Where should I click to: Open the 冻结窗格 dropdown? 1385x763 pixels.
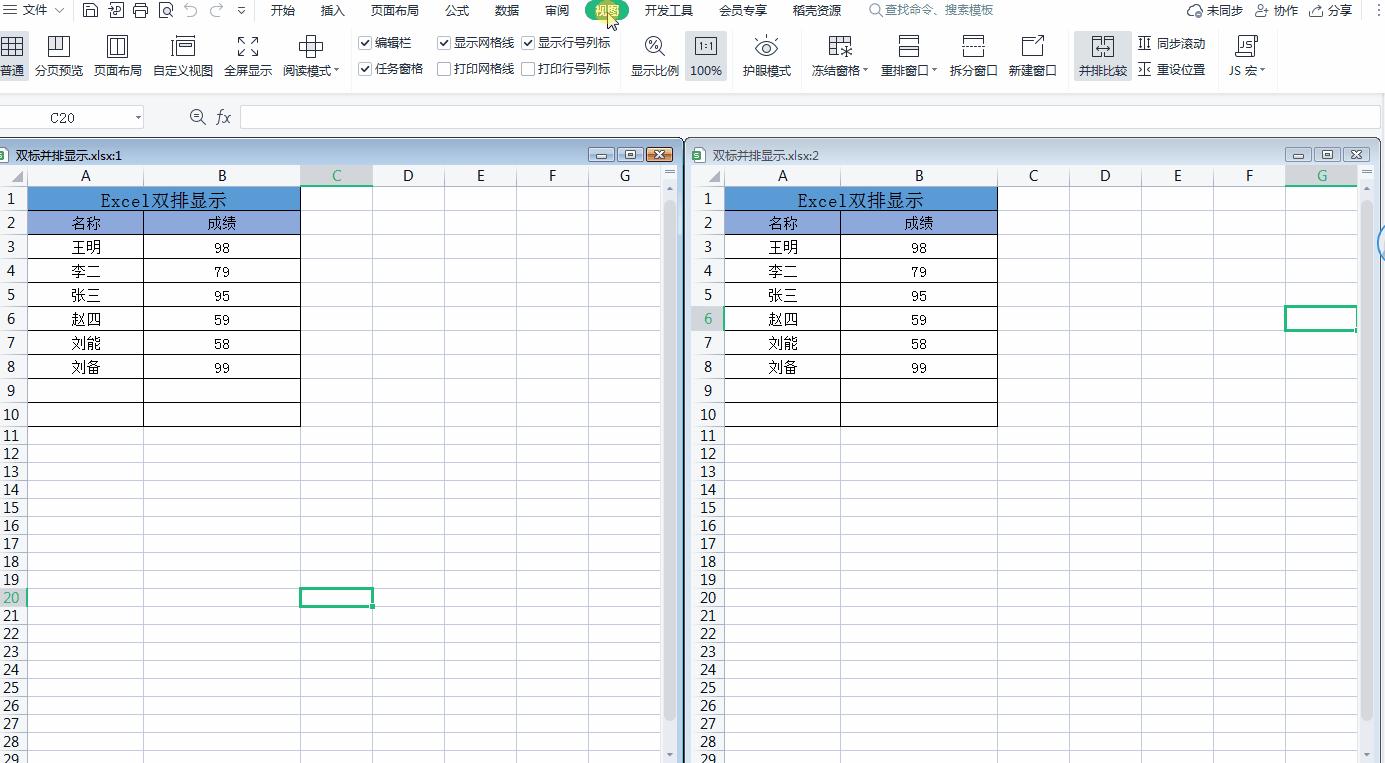(840, 56)
